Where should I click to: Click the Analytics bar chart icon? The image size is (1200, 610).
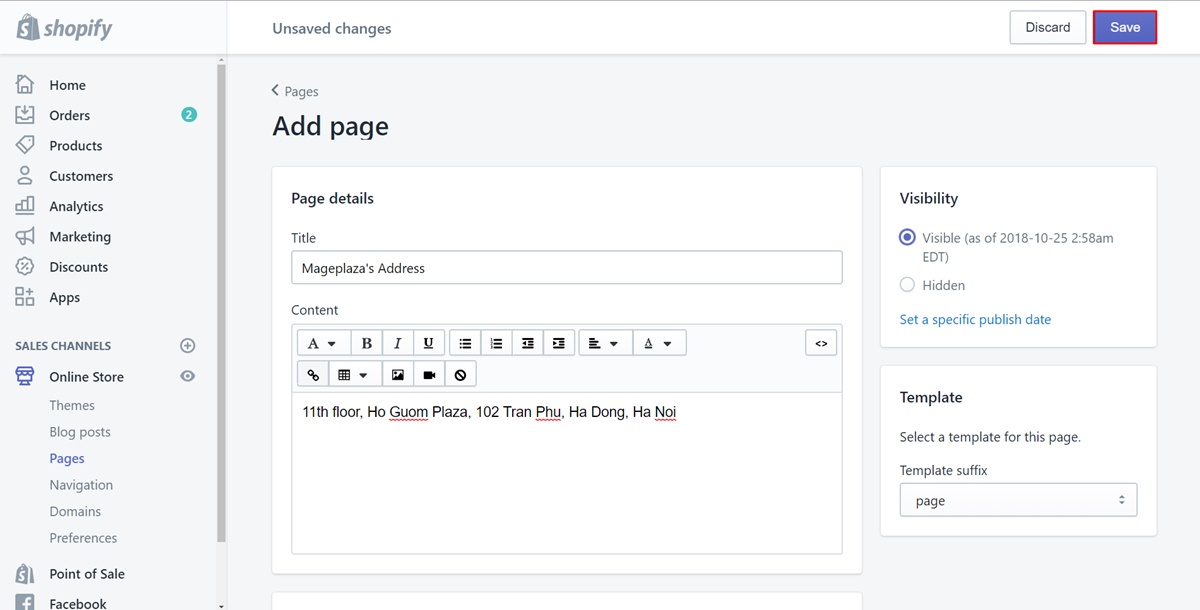coord(25,206)
